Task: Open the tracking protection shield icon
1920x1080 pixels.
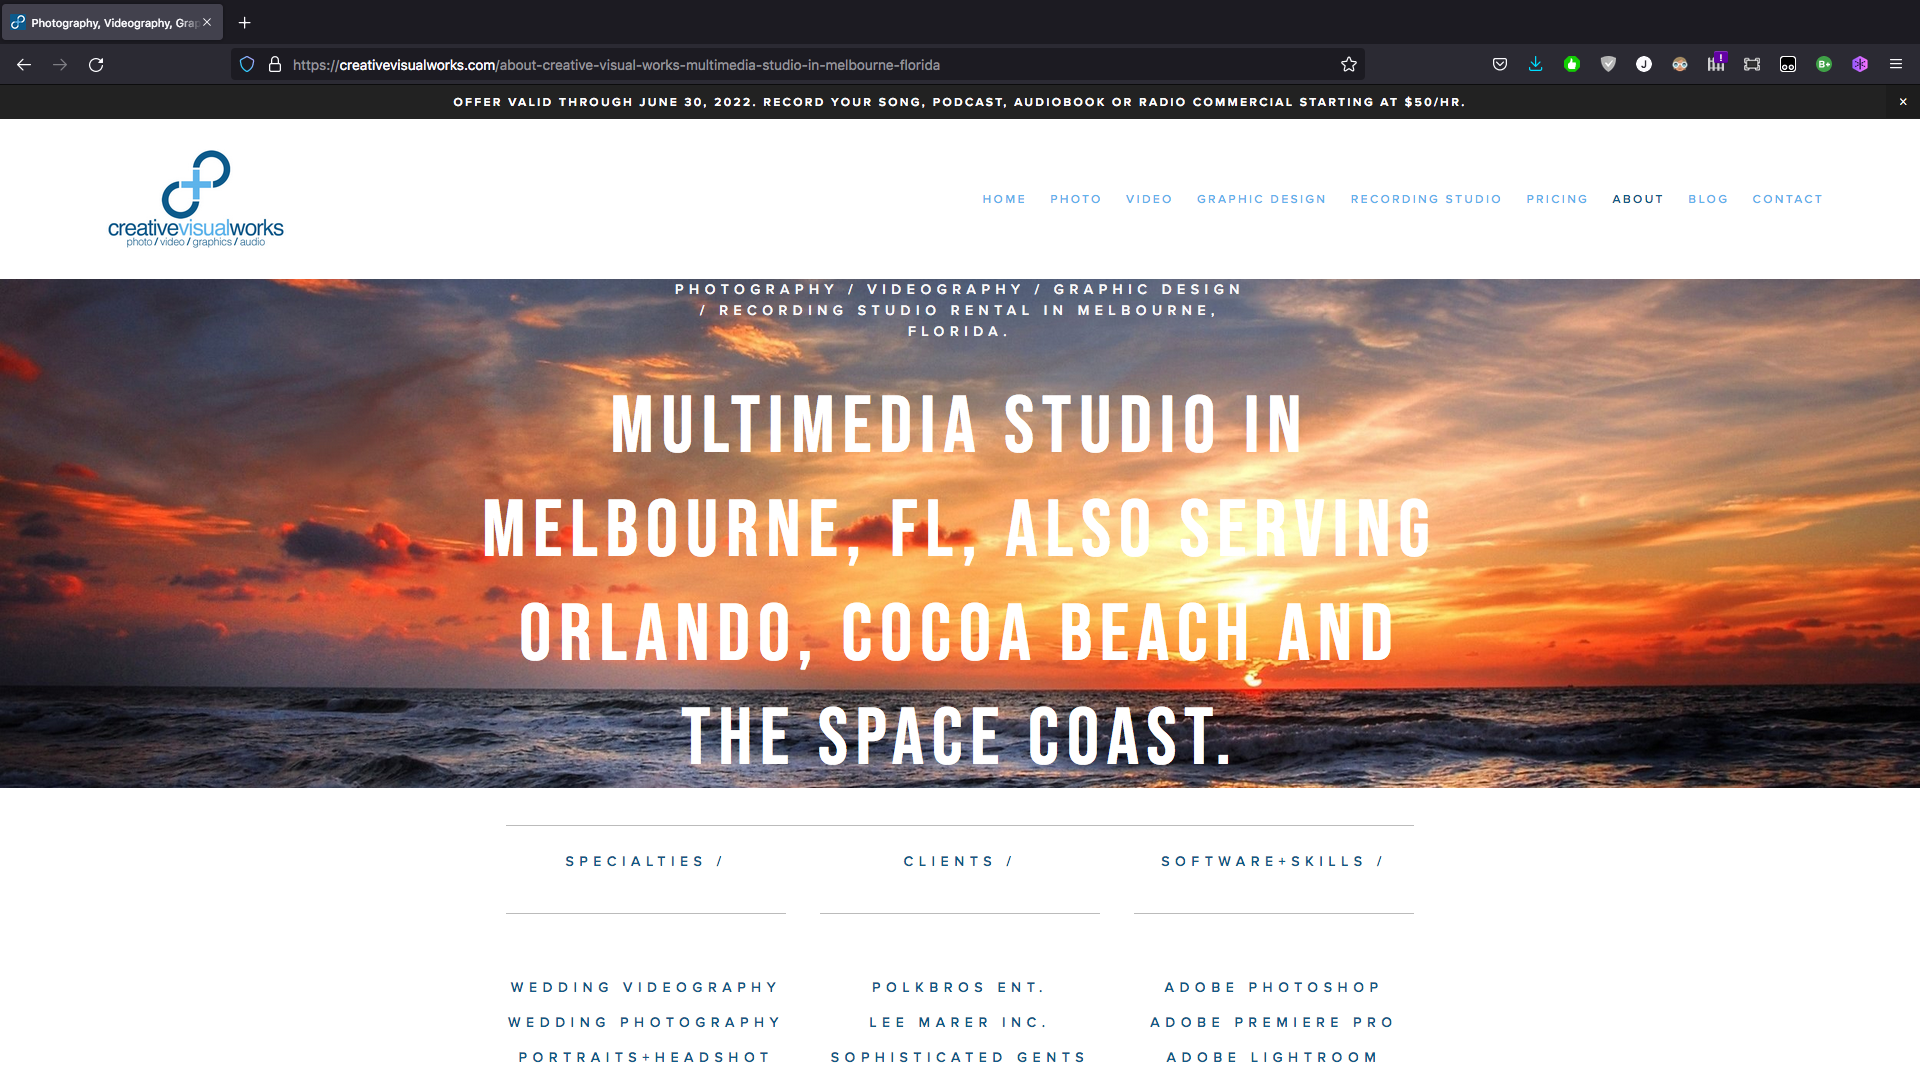Action: [247, 65]
